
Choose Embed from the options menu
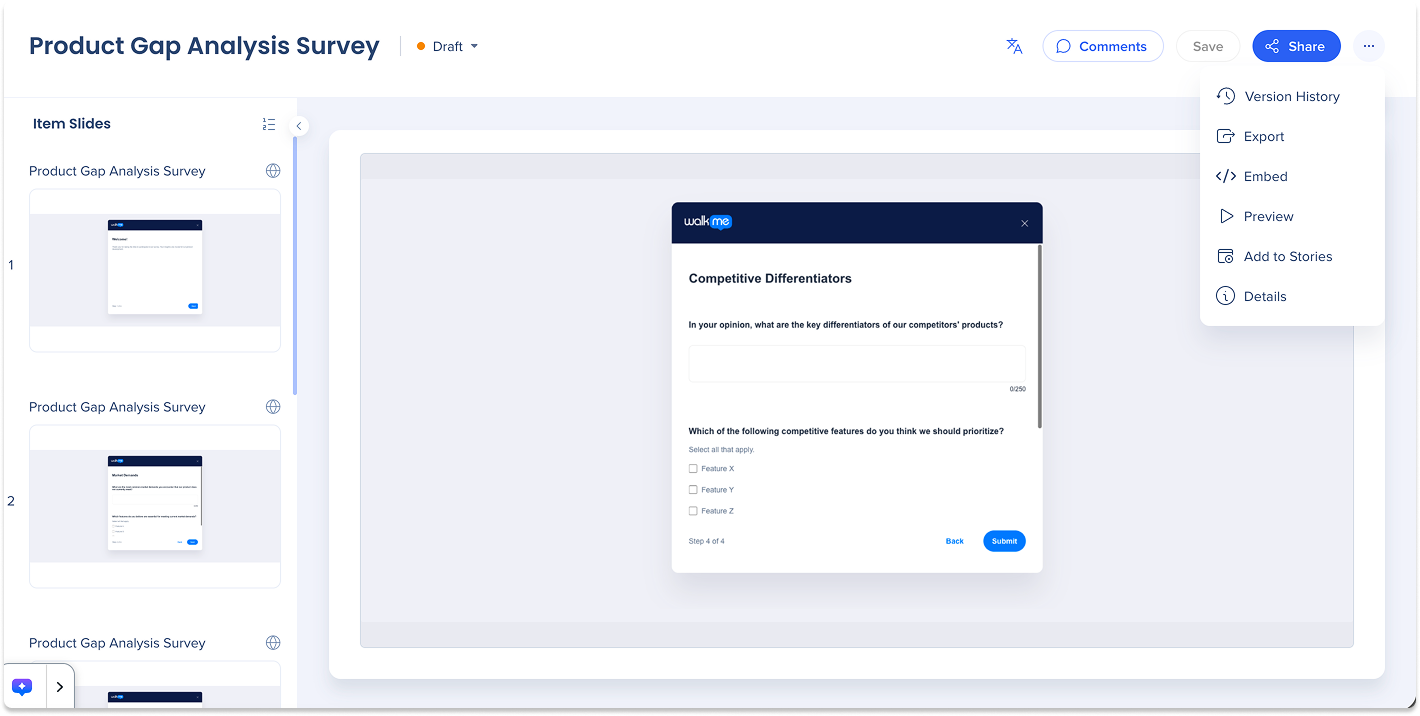1265,176
